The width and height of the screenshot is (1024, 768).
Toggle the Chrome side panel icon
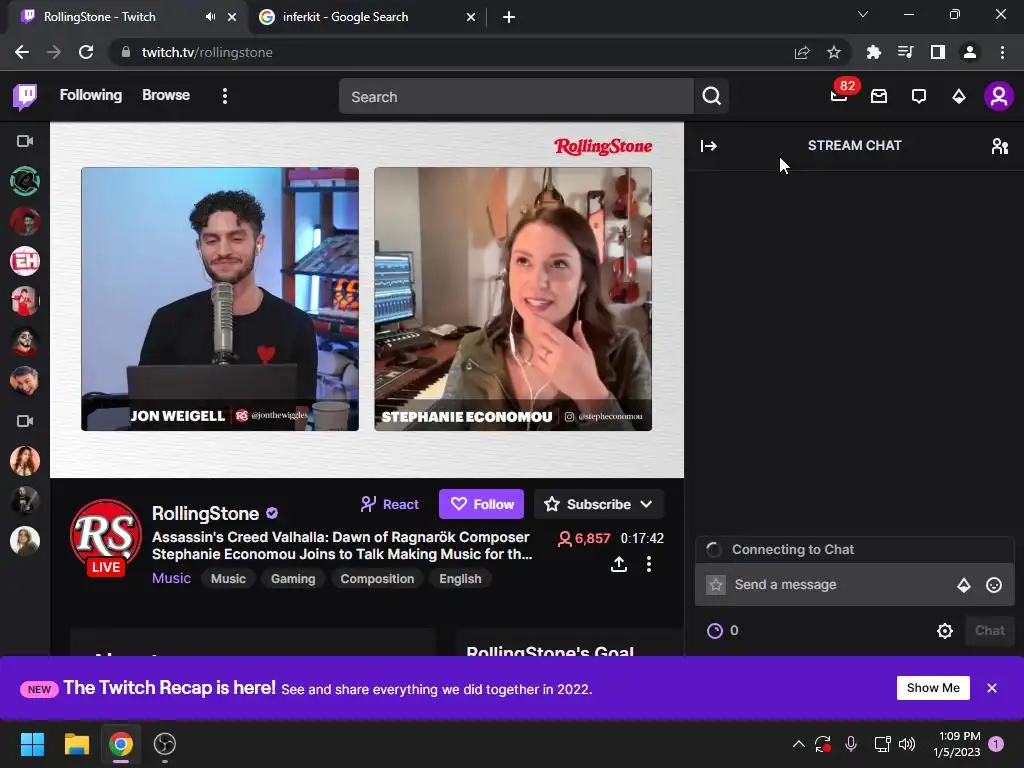click(938, 52)
